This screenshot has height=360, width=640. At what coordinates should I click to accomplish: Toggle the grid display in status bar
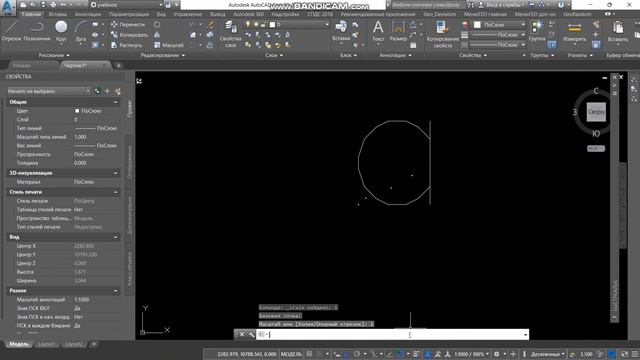[309, 354]
